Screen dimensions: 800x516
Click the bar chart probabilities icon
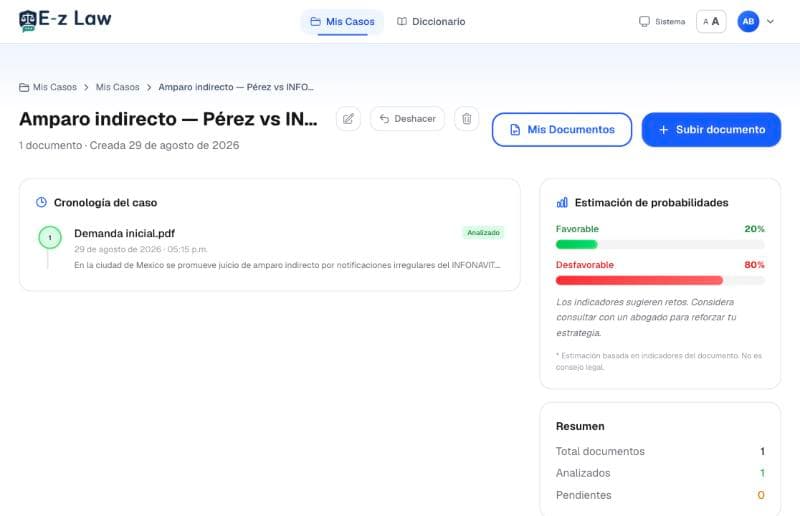(562, 203)
